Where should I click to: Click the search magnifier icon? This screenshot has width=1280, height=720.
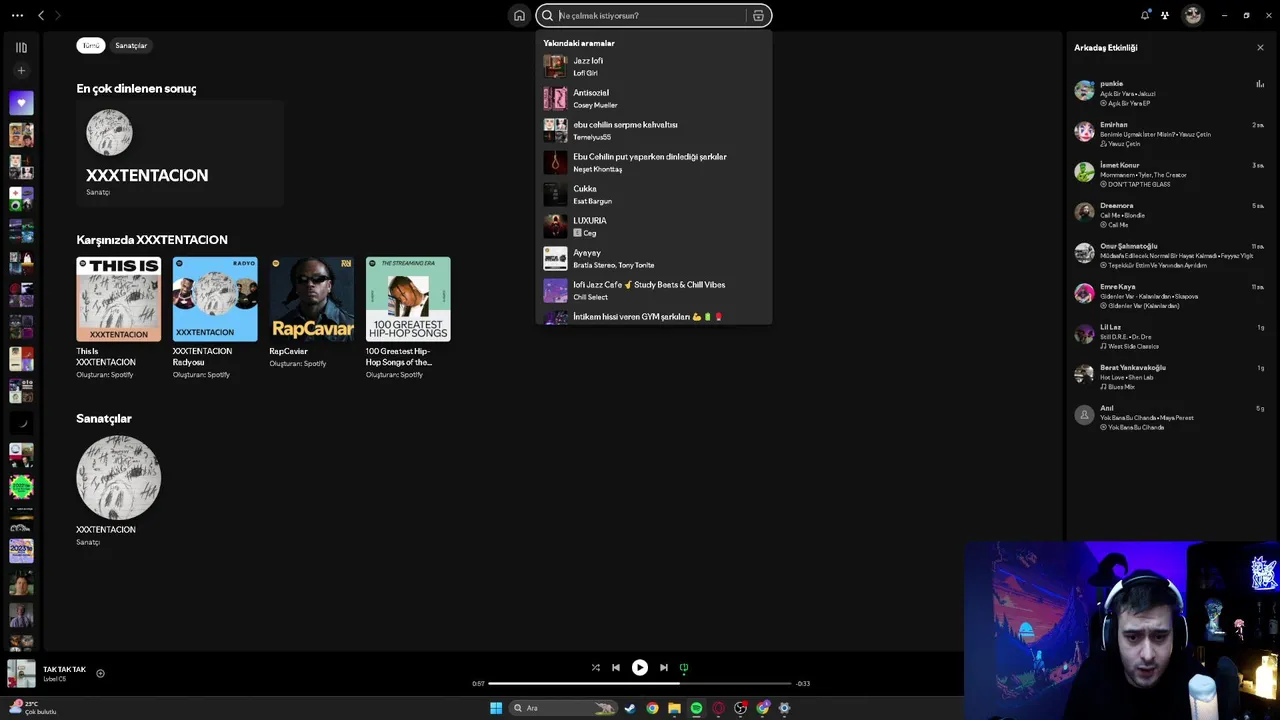click(547, 15)
